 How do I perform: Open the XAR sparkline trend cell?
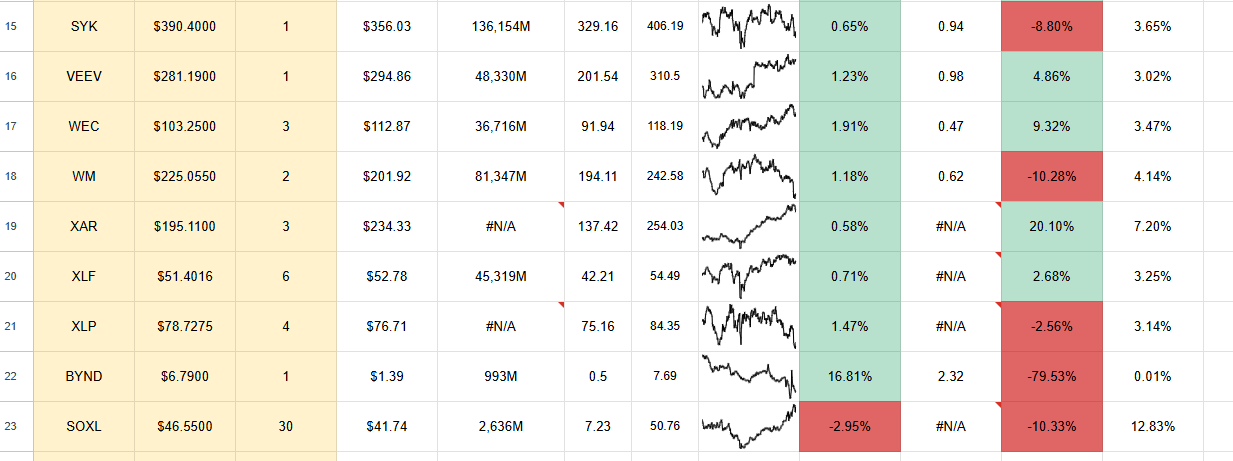coord(749,227)
